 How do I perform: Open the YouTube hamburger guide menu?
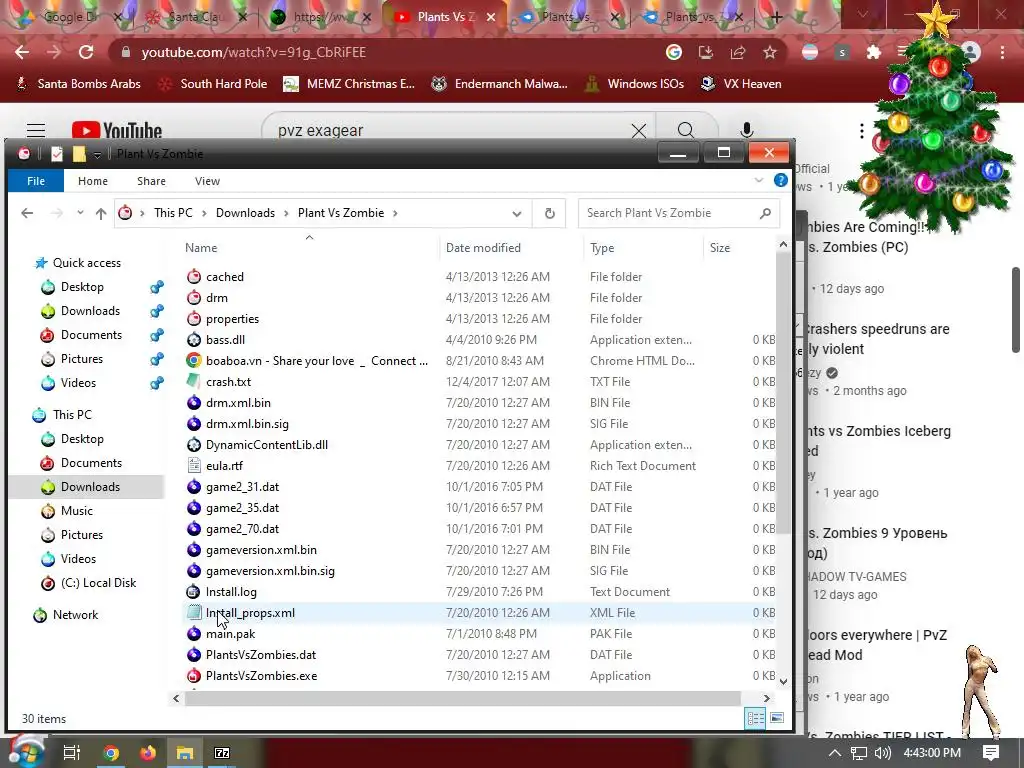click(36, 131)
